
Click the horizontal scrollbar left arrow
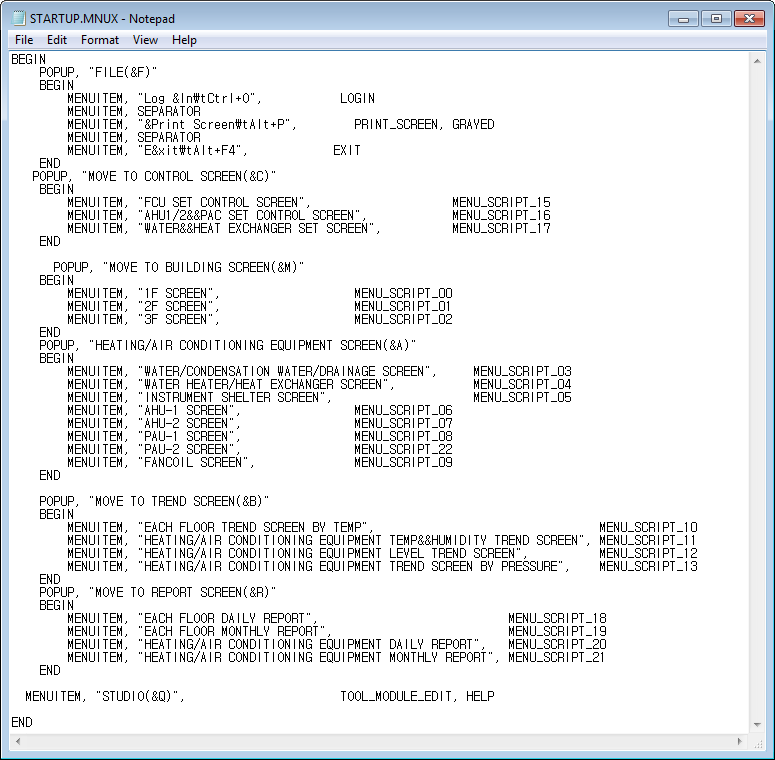[18, 741]
